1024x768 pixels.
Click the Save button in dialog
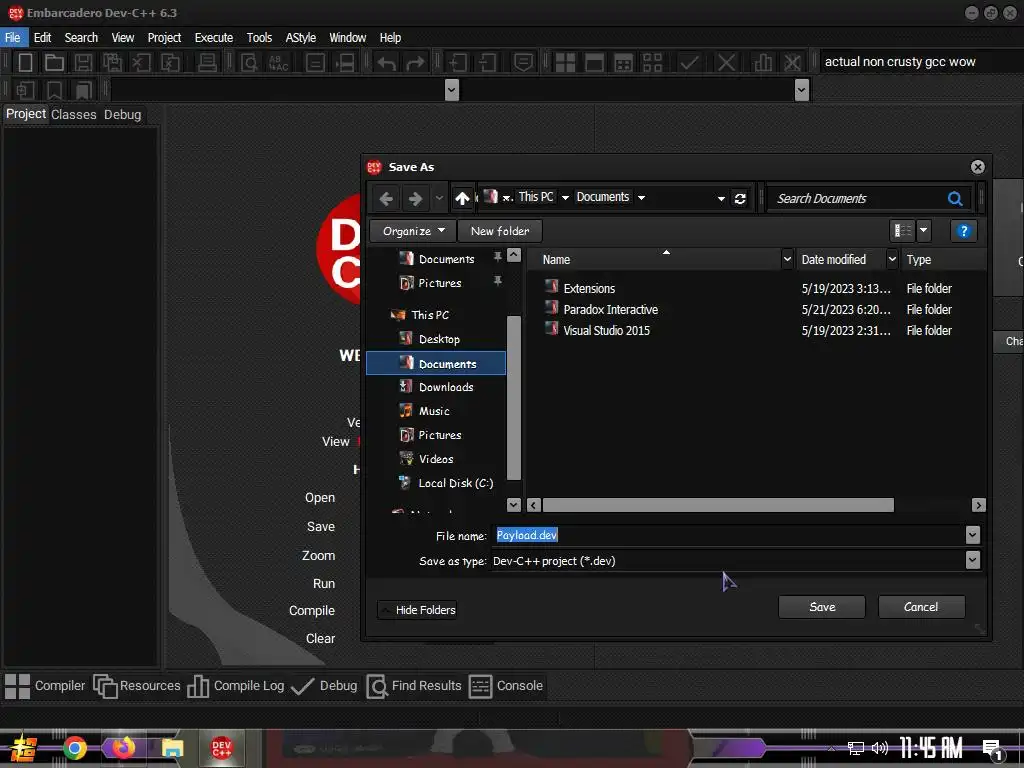[822, 607]
